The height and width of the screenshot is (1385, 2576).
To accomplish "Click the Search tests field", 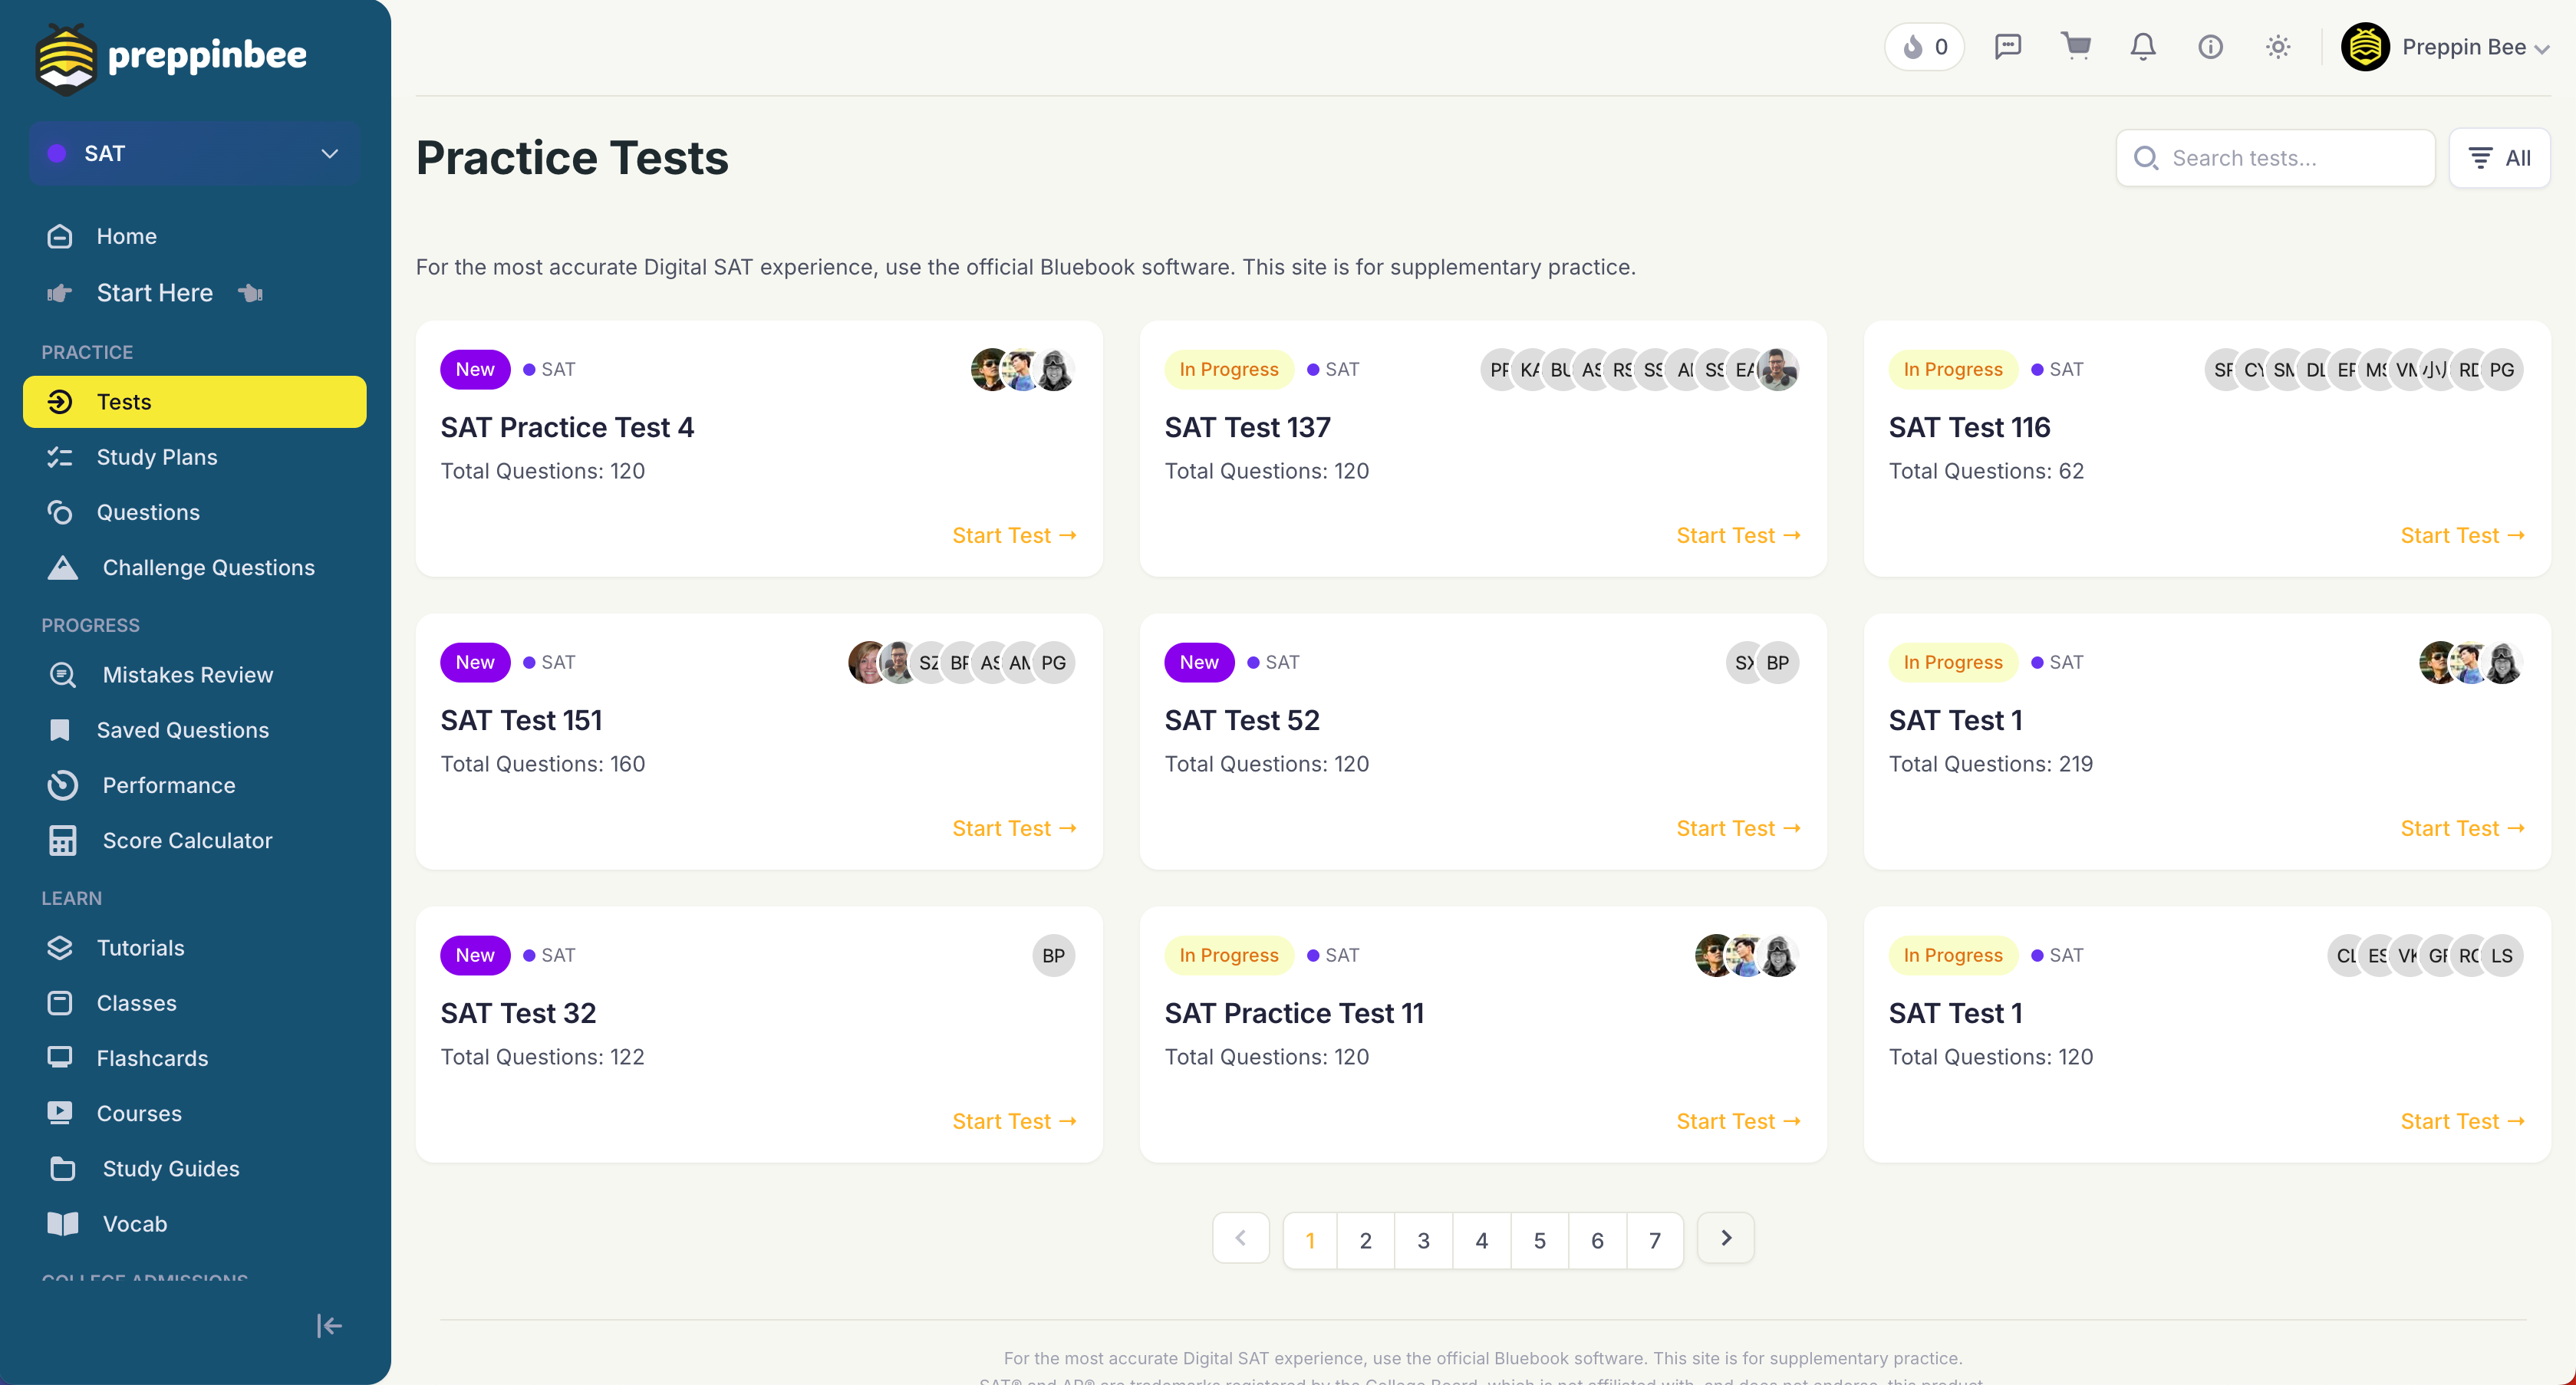I will click(x=2275, y=158).
